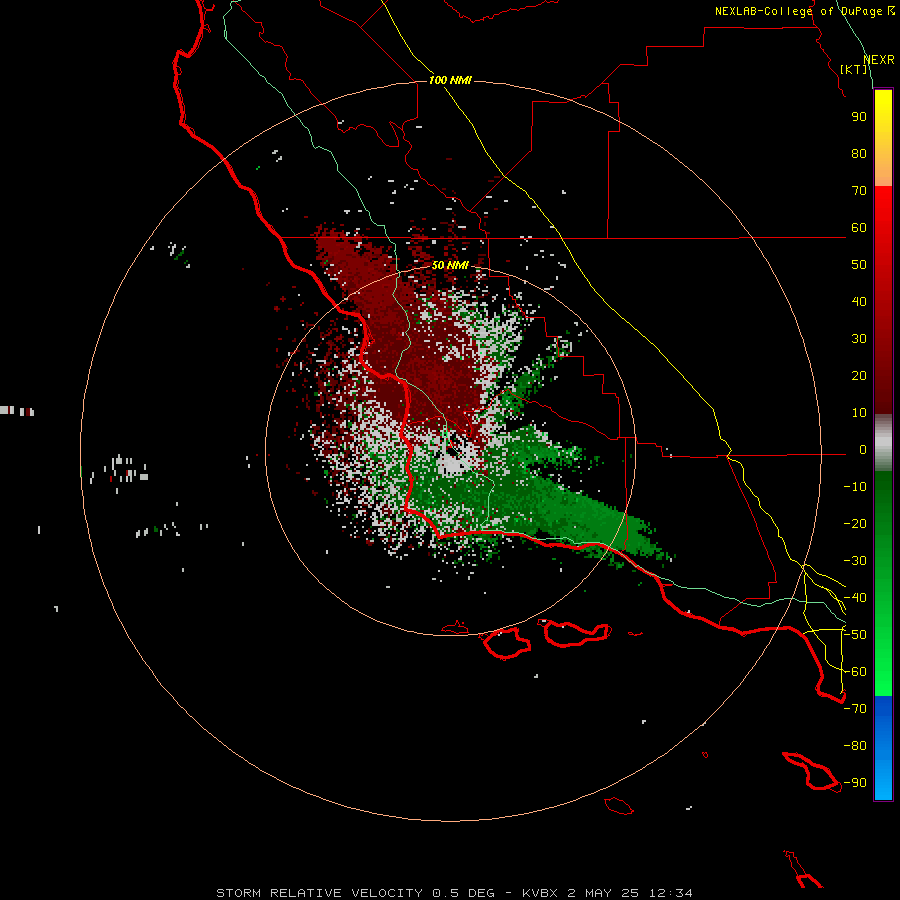
Task: Click the -80 value on the color scale
Action: pyautogui.click(x=855, y=746)
